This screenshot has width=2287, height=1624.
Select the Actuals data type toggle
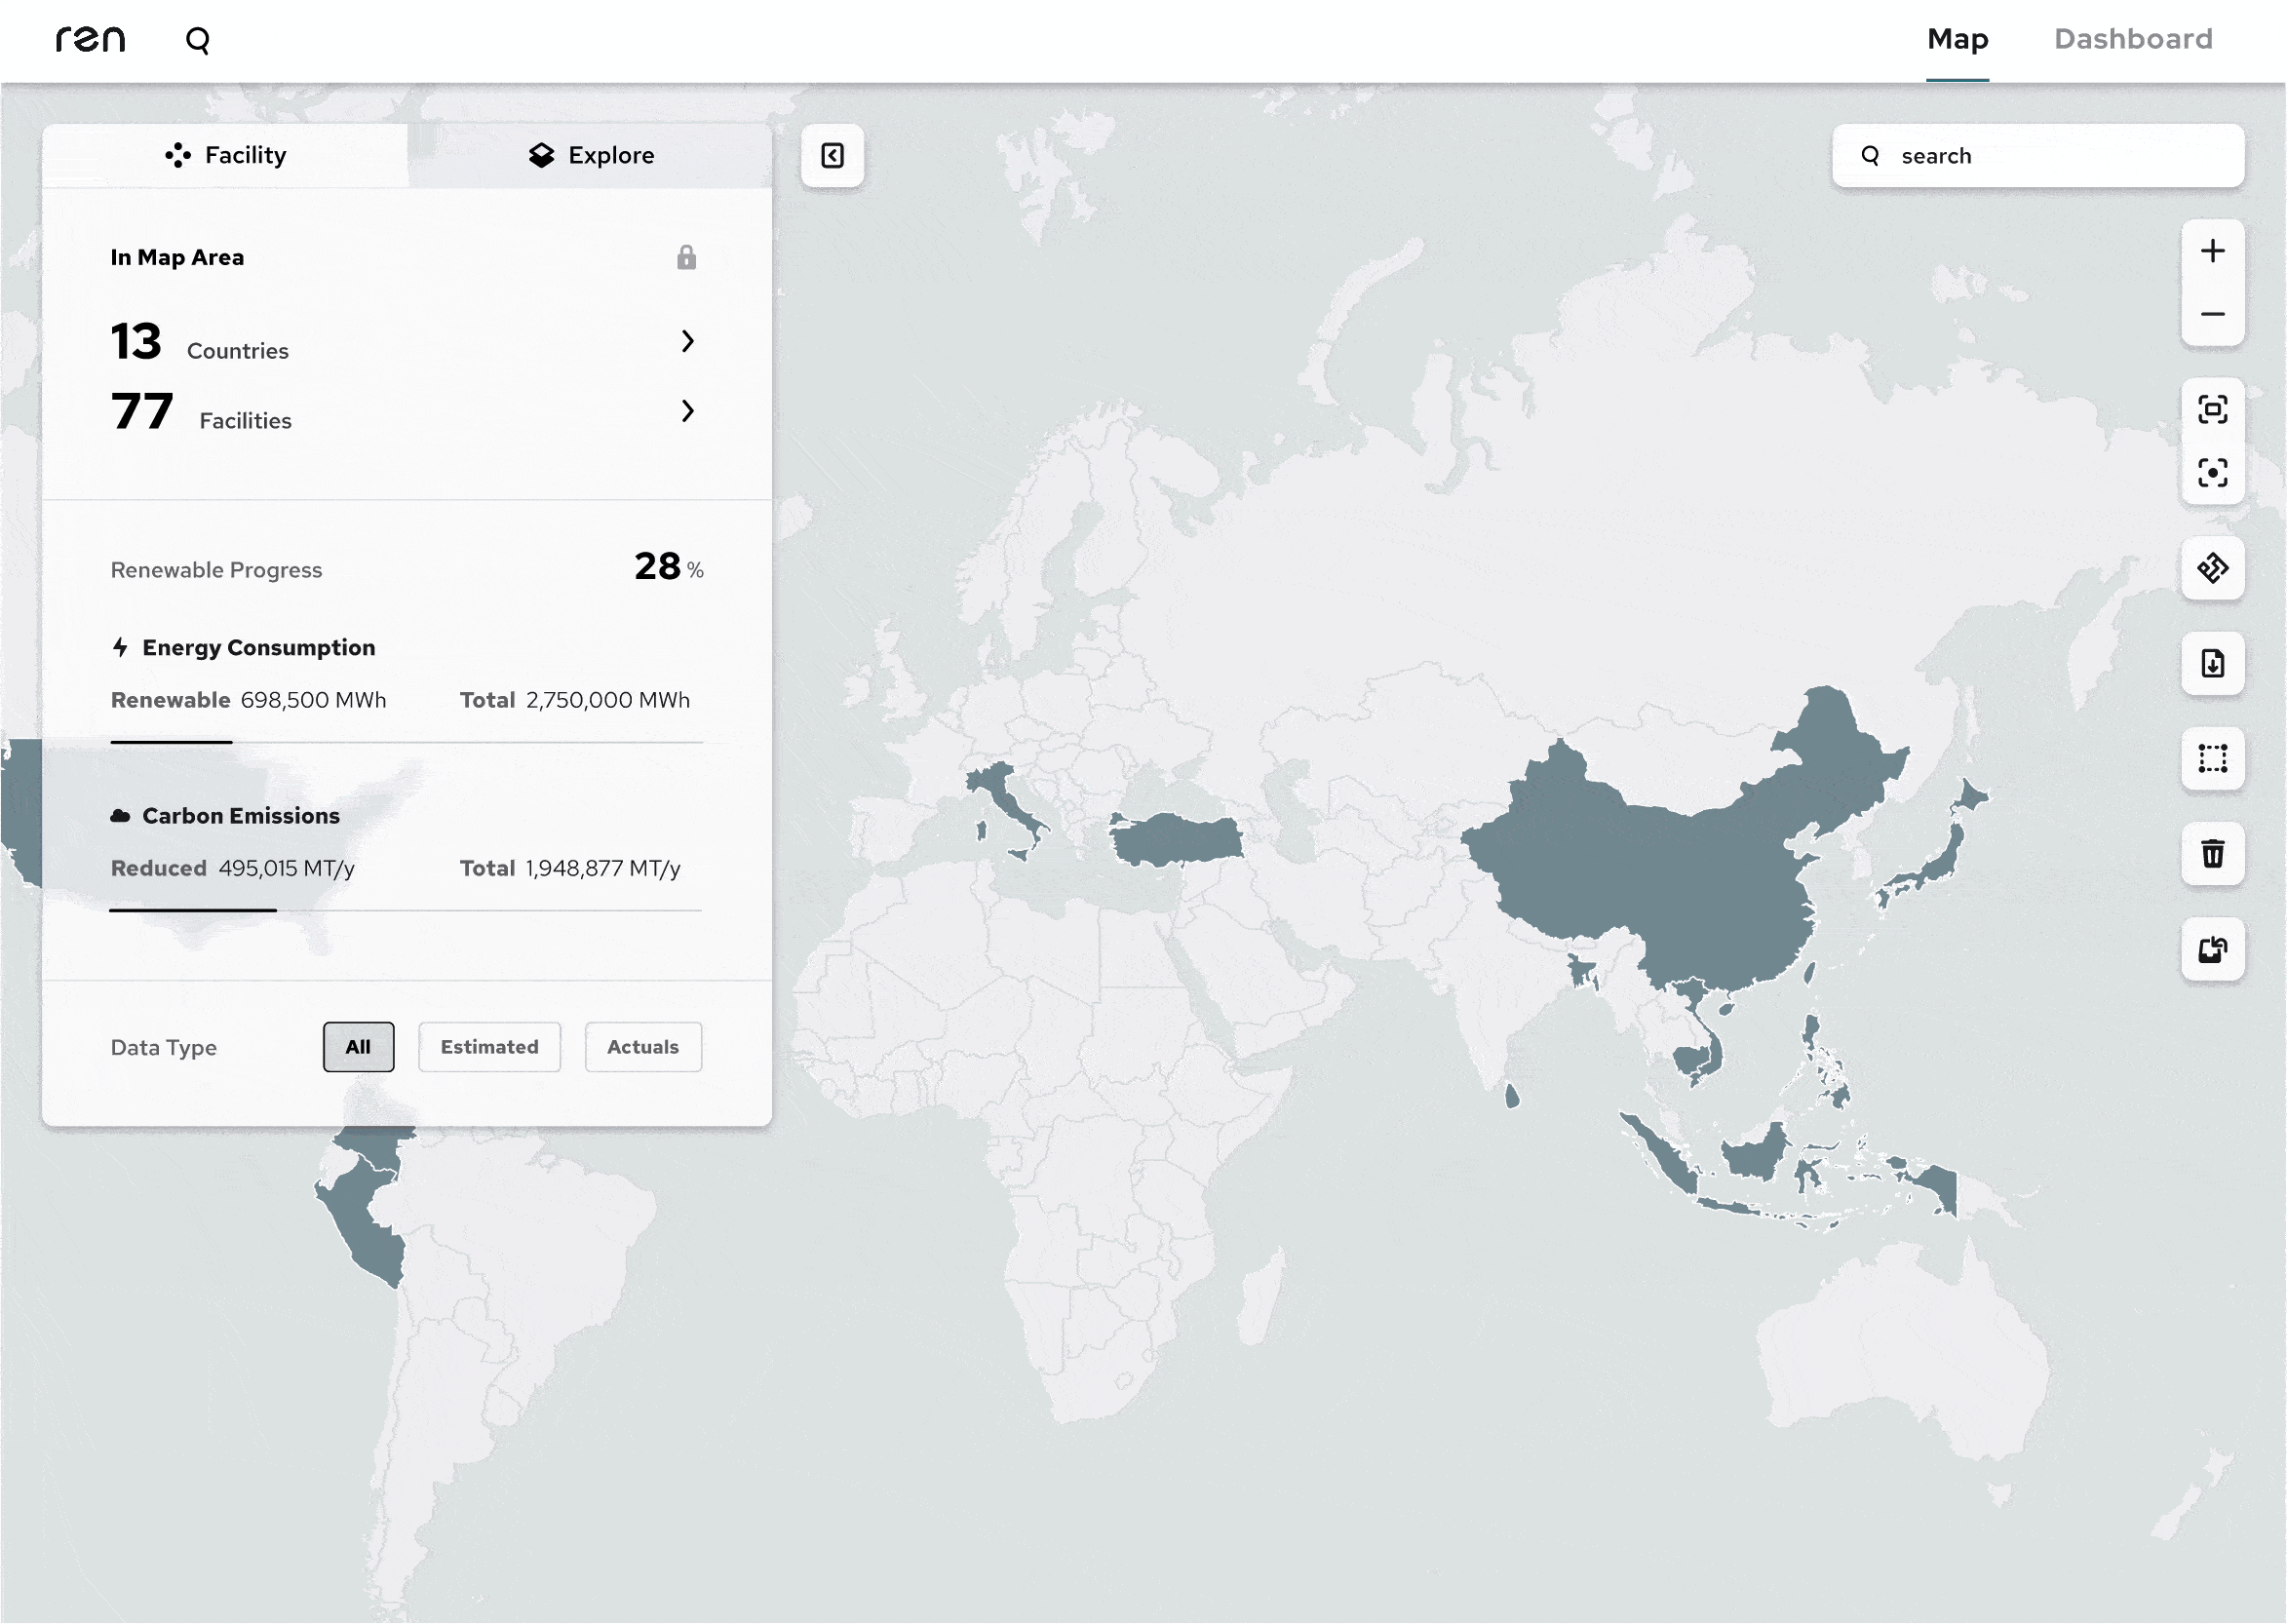641,1046
